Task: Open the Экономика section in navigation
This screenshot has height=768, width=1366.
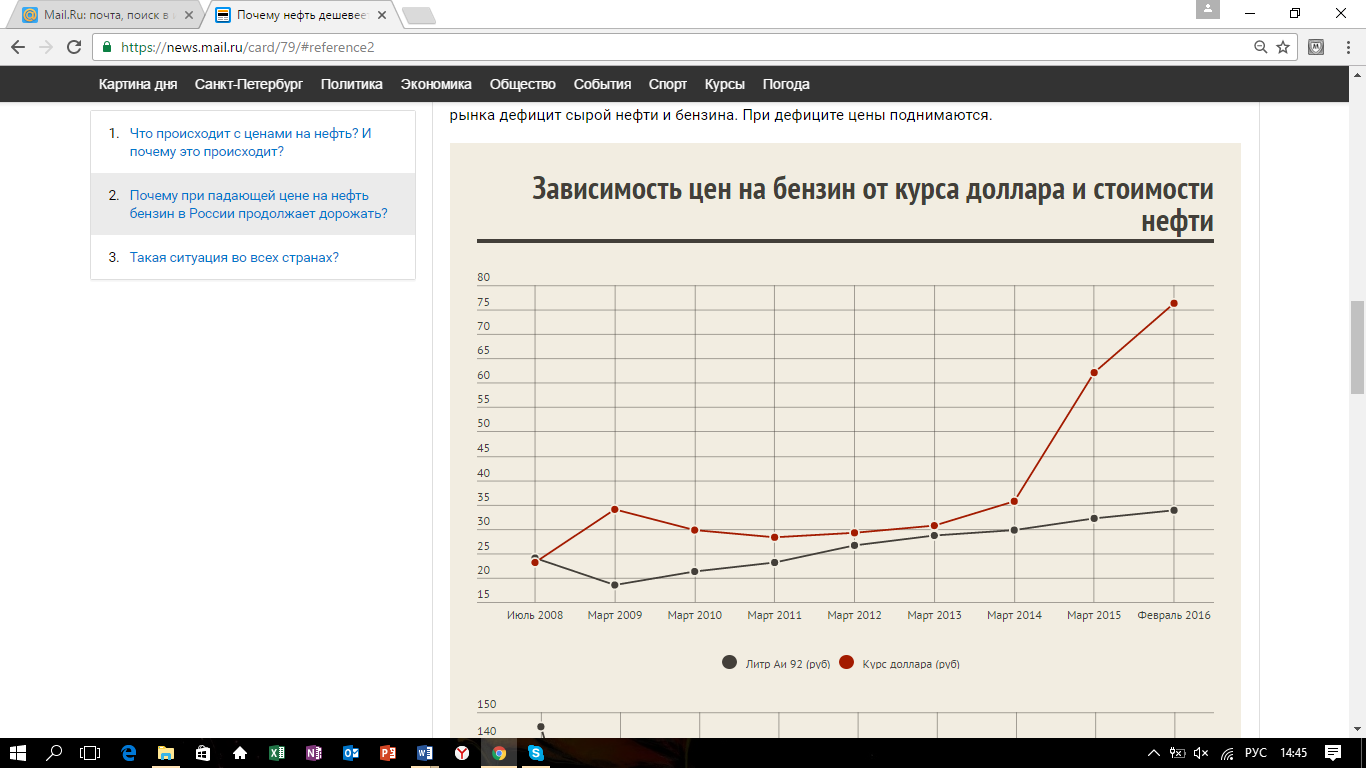Action: (435, 84)
